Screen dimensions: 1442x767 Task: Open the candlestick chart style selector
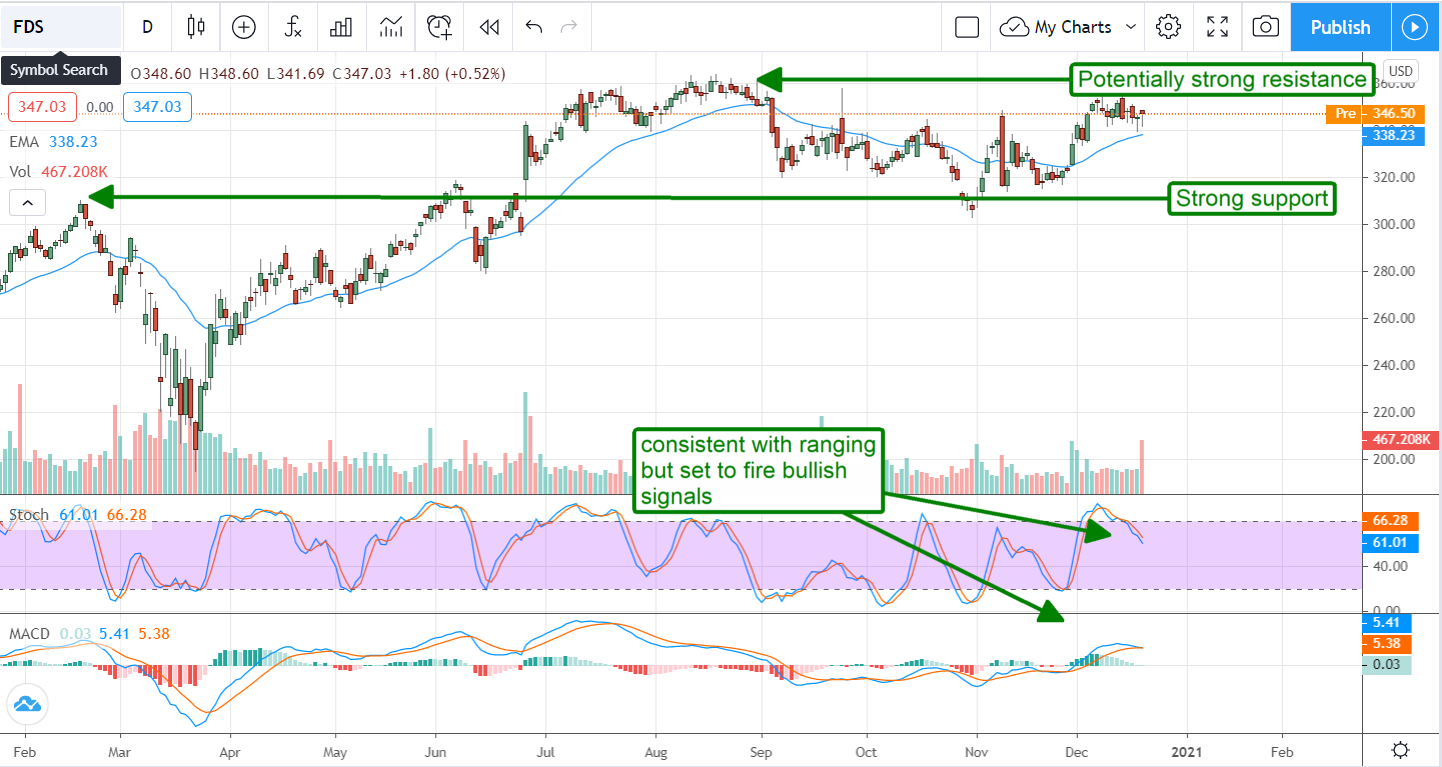click(196, 27)
